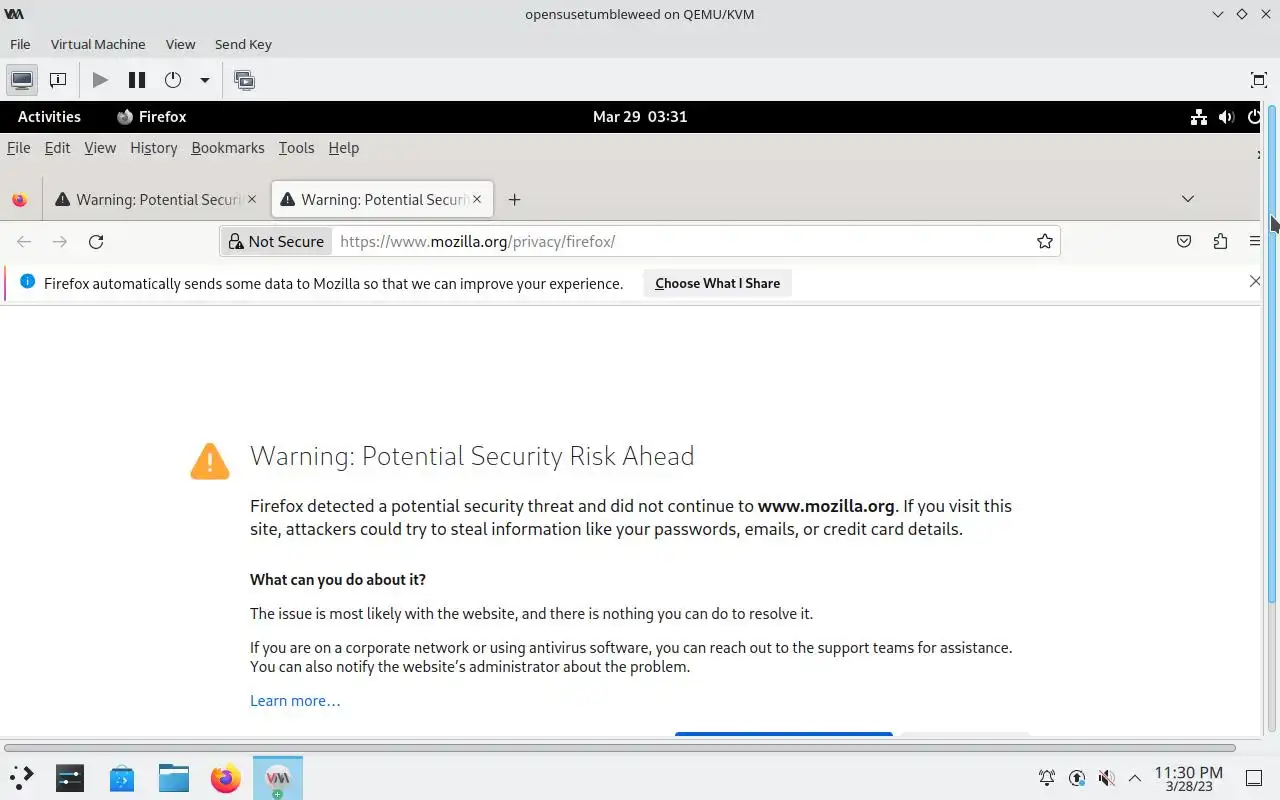
Task: Click the 11:30 PM host clock
Action: pos(1188,778)
